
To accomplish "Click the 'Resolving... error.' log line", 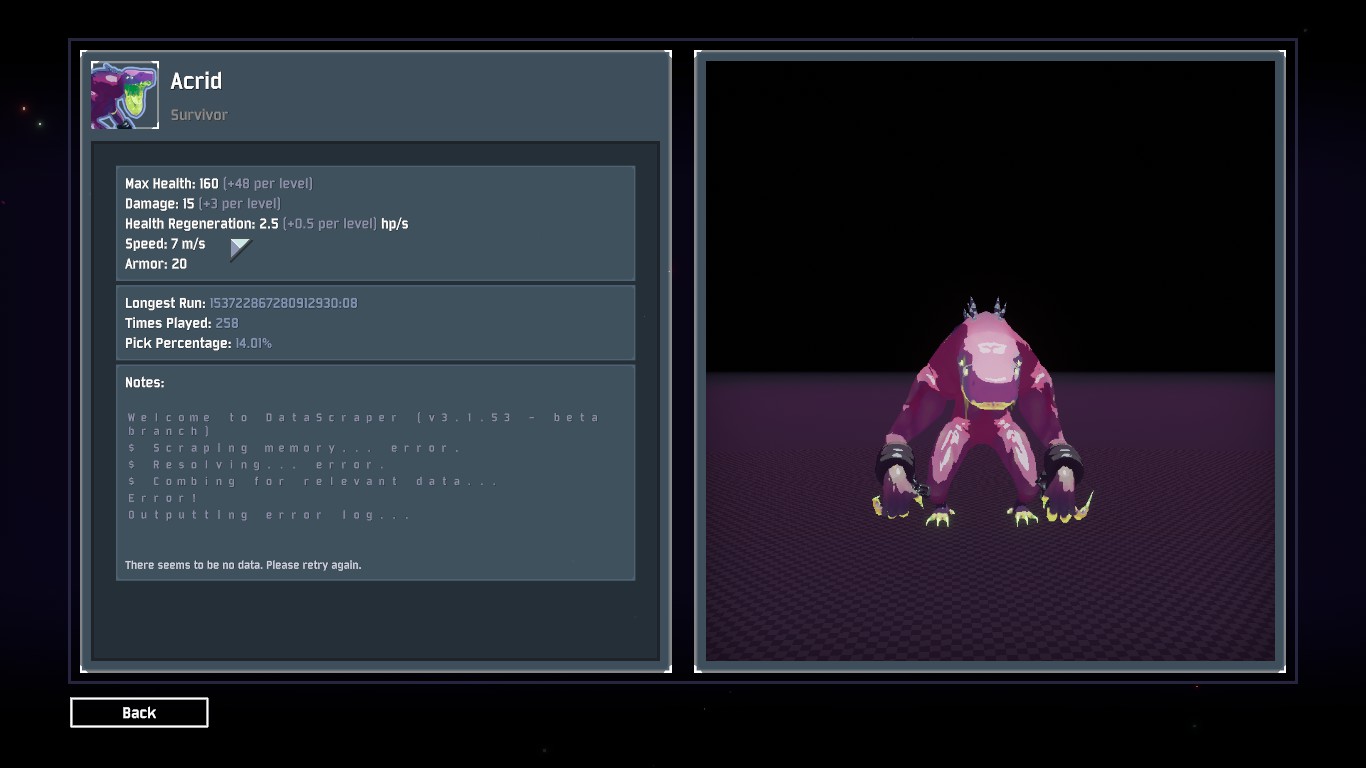I will [257, 465].
